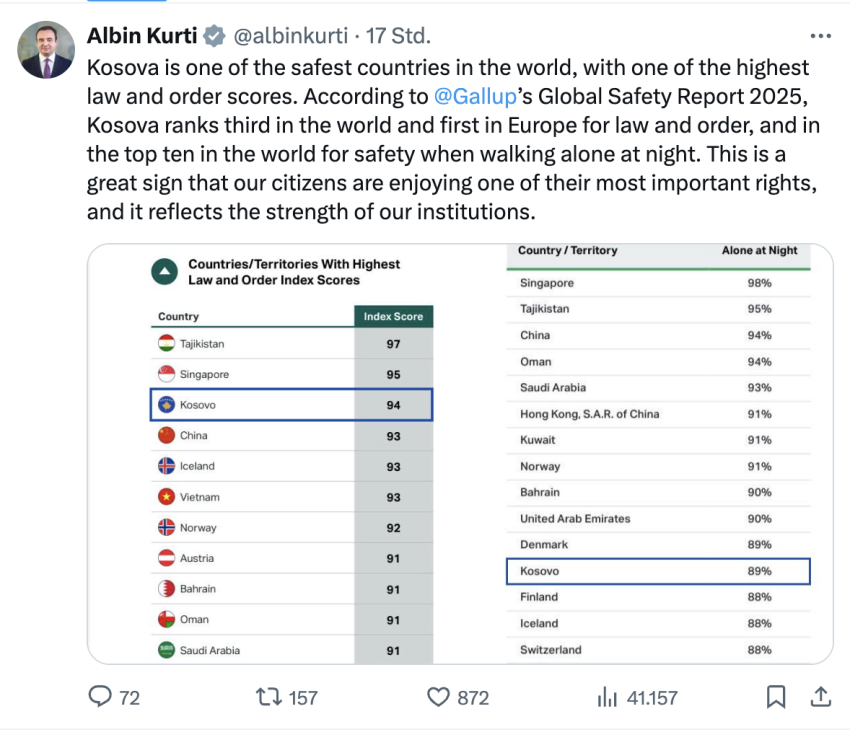
Task: Click the 872 likes count
Action: pyautogui.click(x=473, y=697)
